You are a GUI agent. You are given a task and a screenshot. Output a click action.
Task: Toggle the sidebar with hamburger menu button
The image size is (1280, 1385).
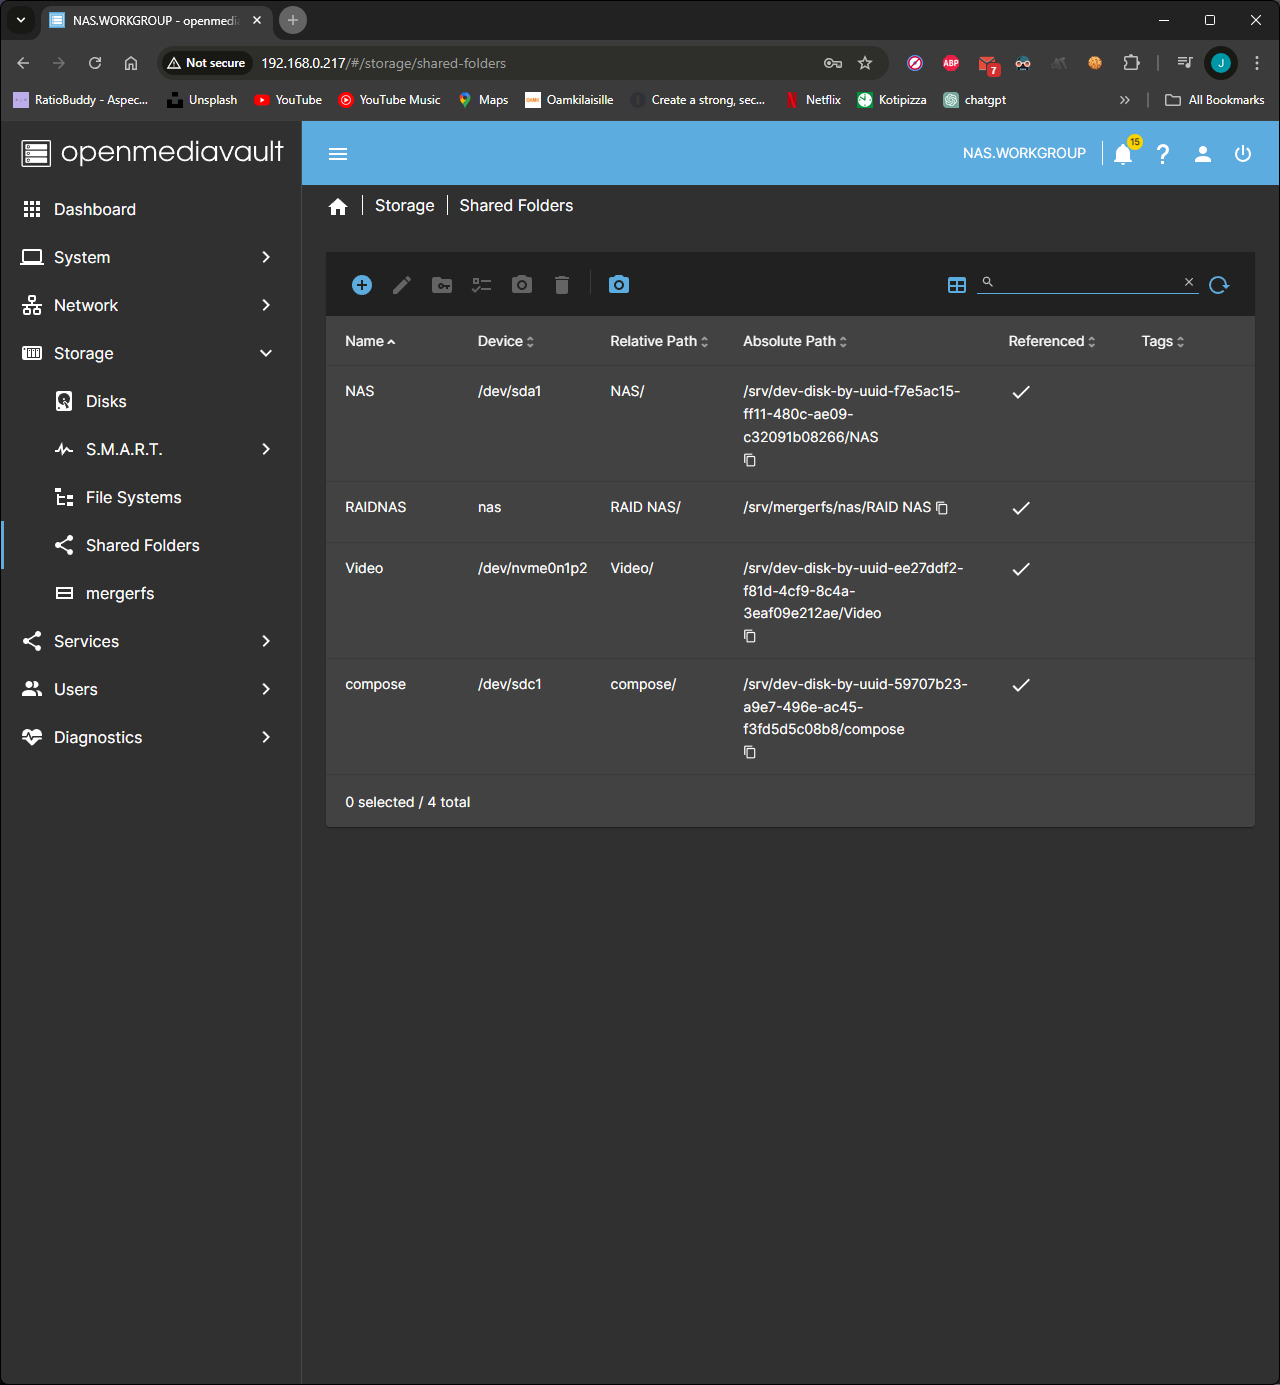point(338,154)
